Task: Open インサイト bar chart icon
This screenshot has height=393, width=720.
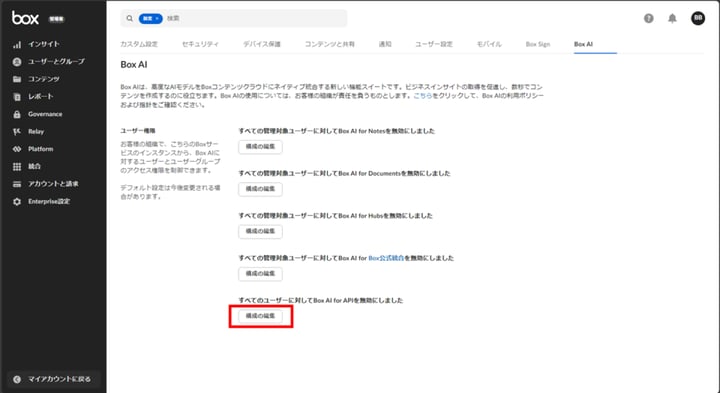Action: (17, 45)
